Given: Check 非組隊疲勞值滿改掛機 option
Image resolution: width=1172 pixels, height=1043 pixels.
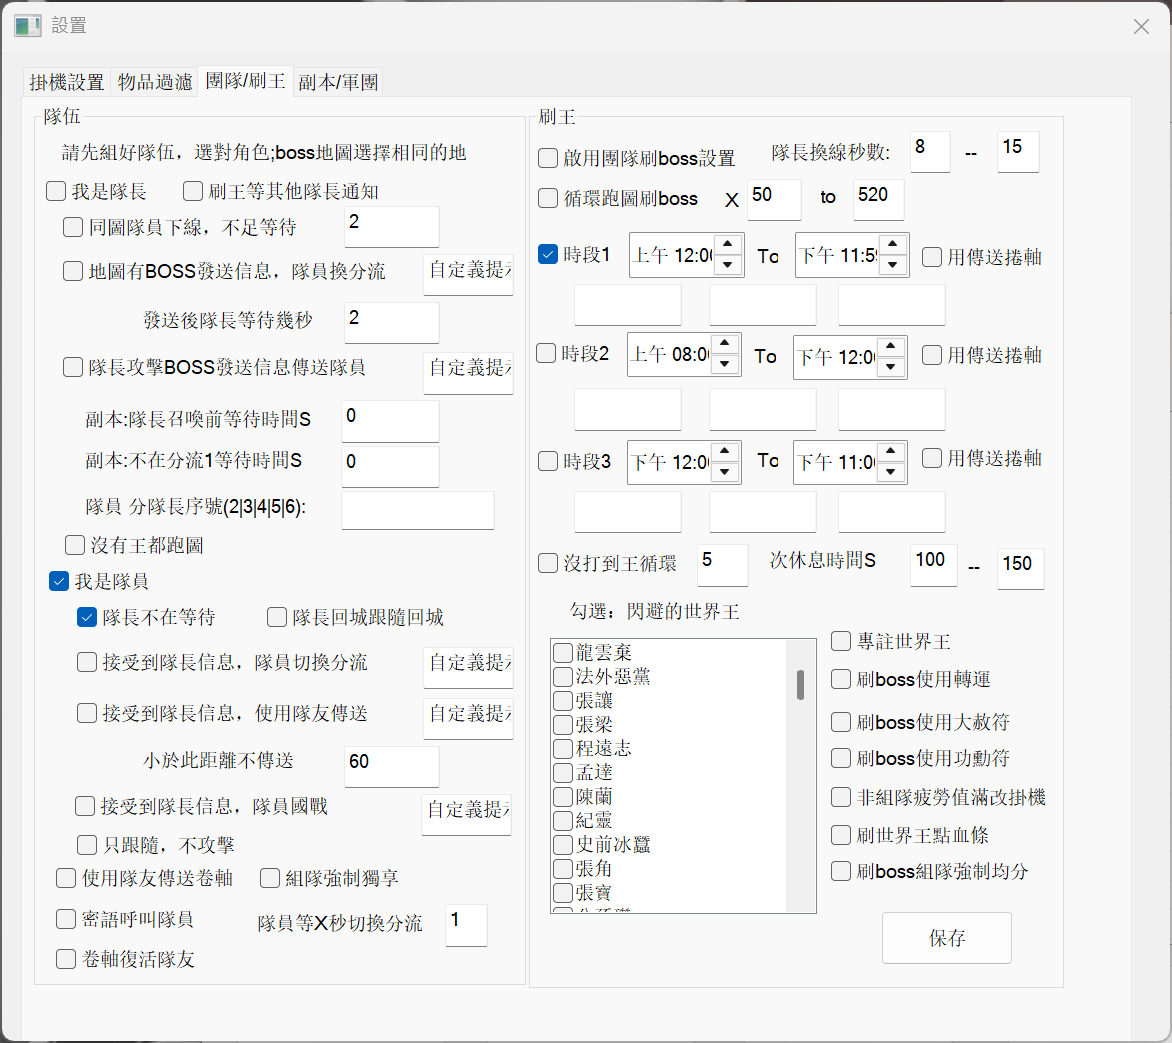Looking at the screenshot, I should (x=841, y=797).
